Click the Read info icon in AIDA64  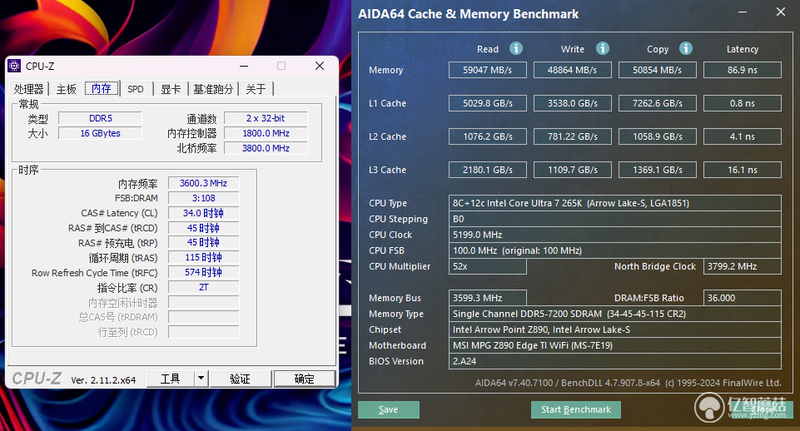(516, 48)
